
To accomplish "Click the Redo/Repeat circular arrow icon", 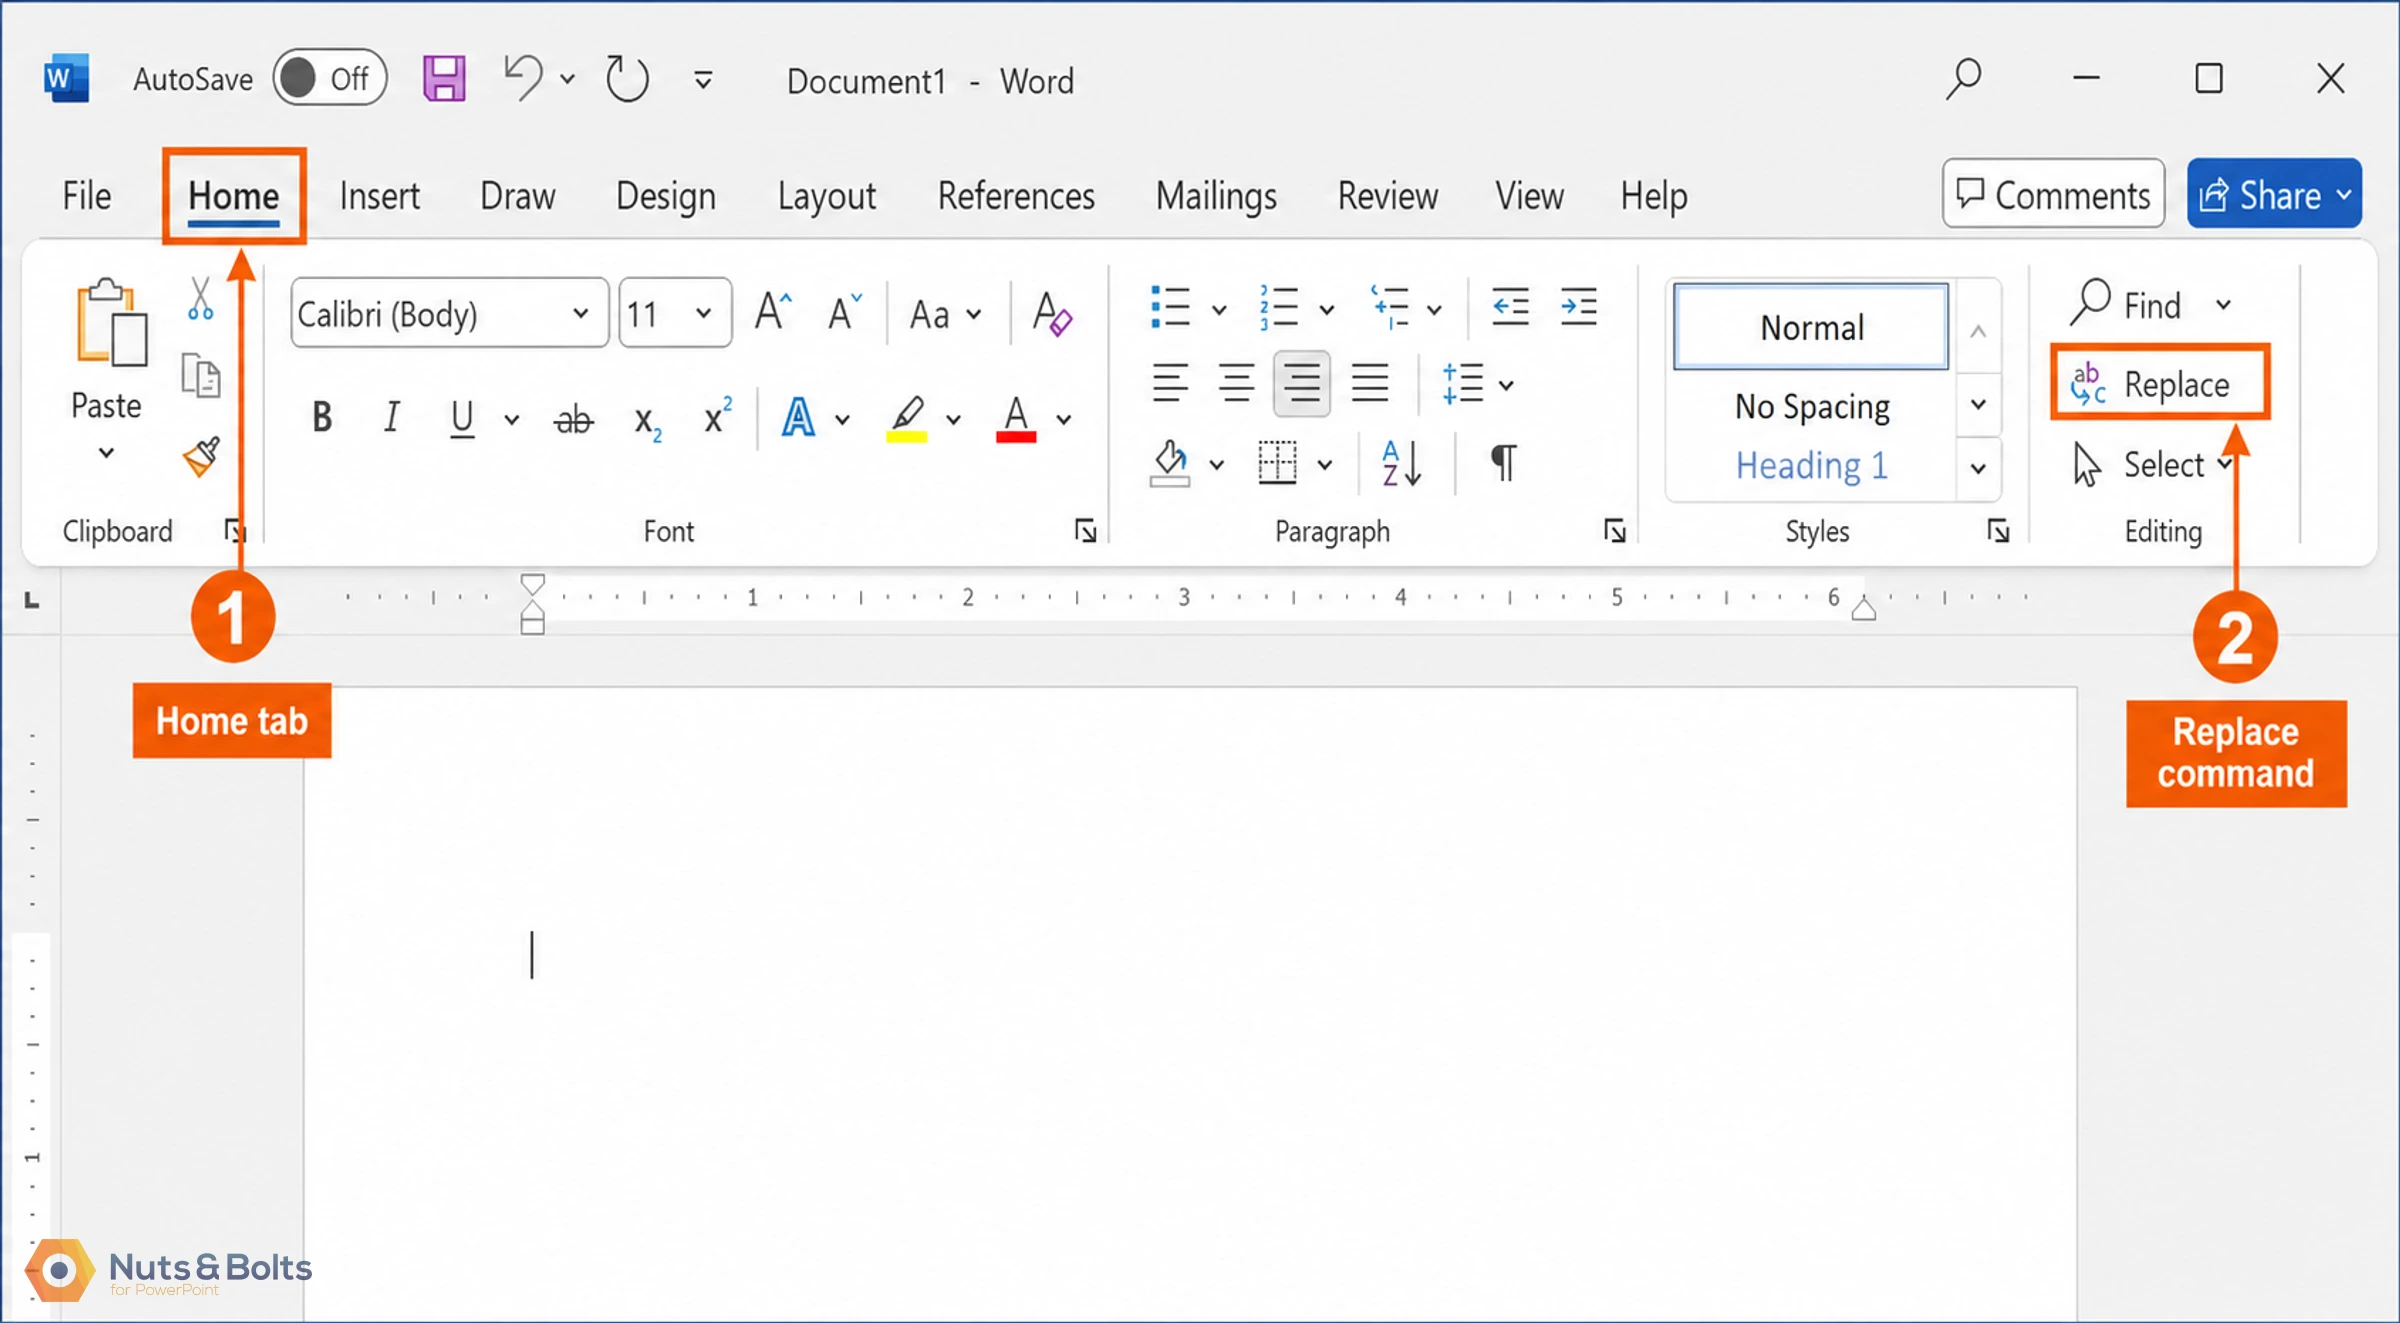I will tap(627, 79).
